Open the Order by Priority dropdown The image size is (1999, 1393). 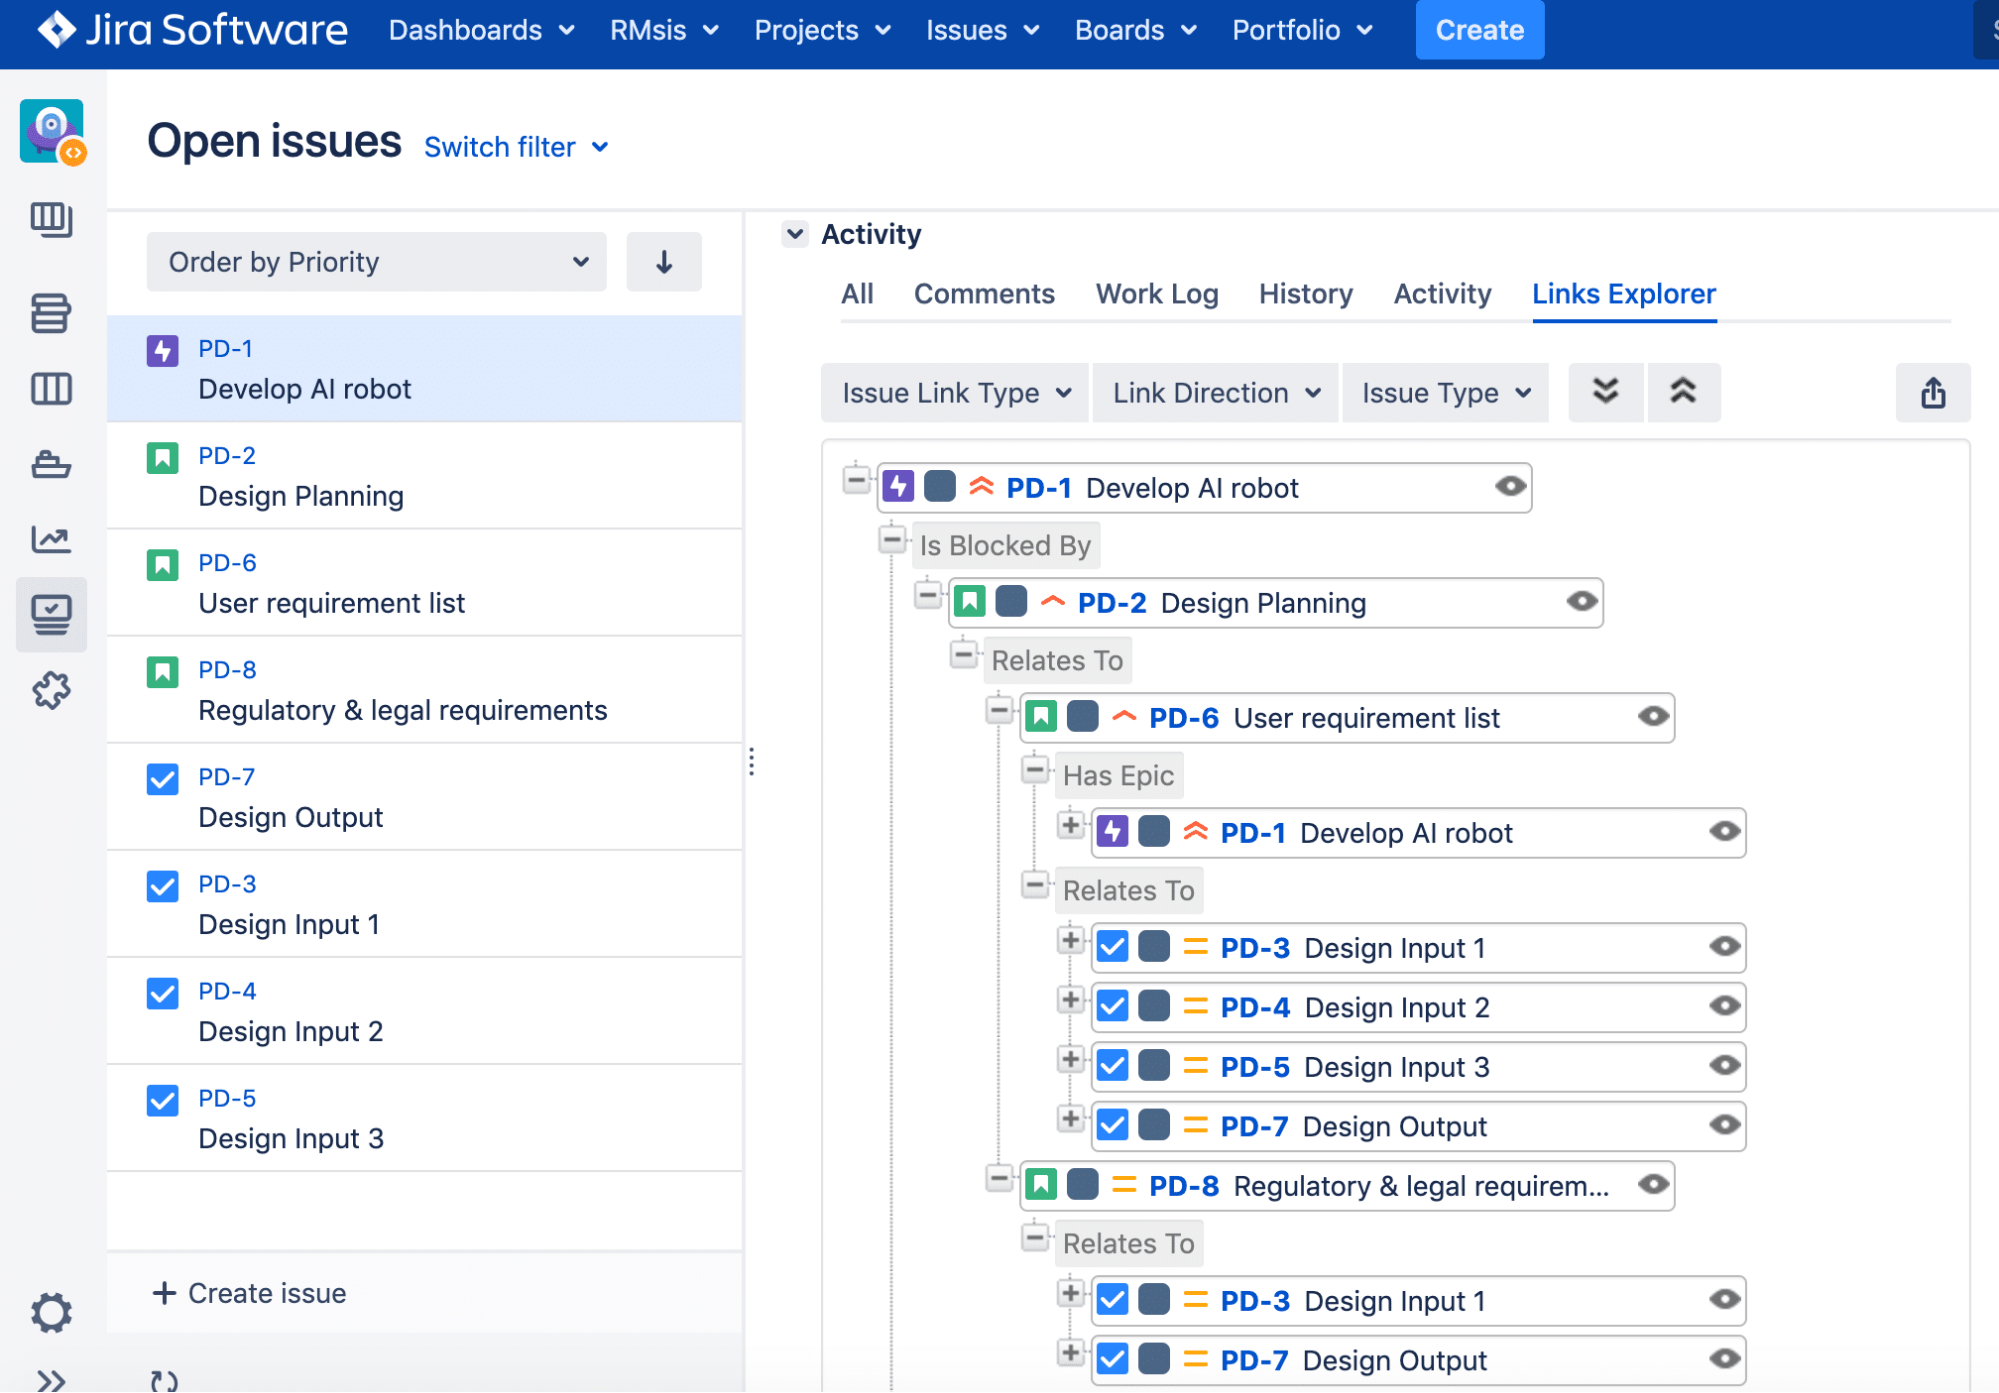point(376,262)
